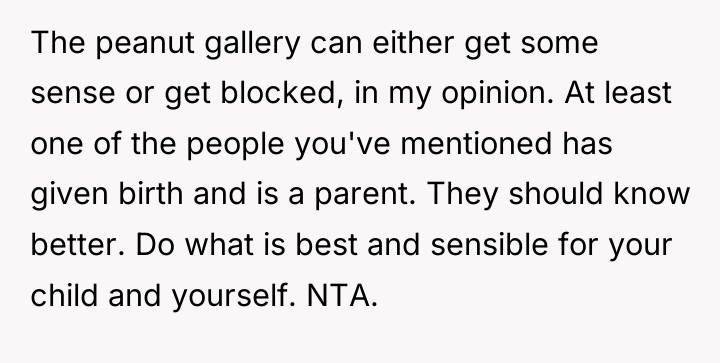Click the word "birth" in the comment
Viewport: 720px width, 363px height.
coord(151,193)
